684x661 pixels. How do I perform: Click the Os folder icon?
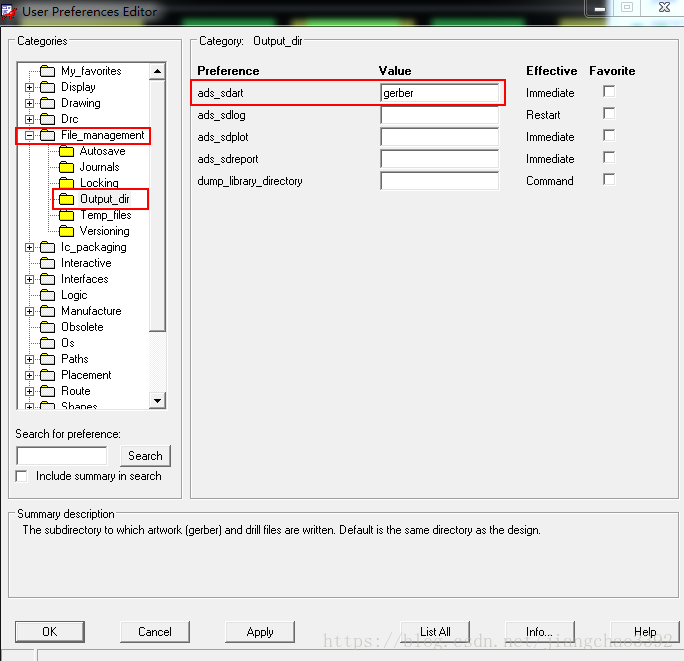click(x=48, y=343)
